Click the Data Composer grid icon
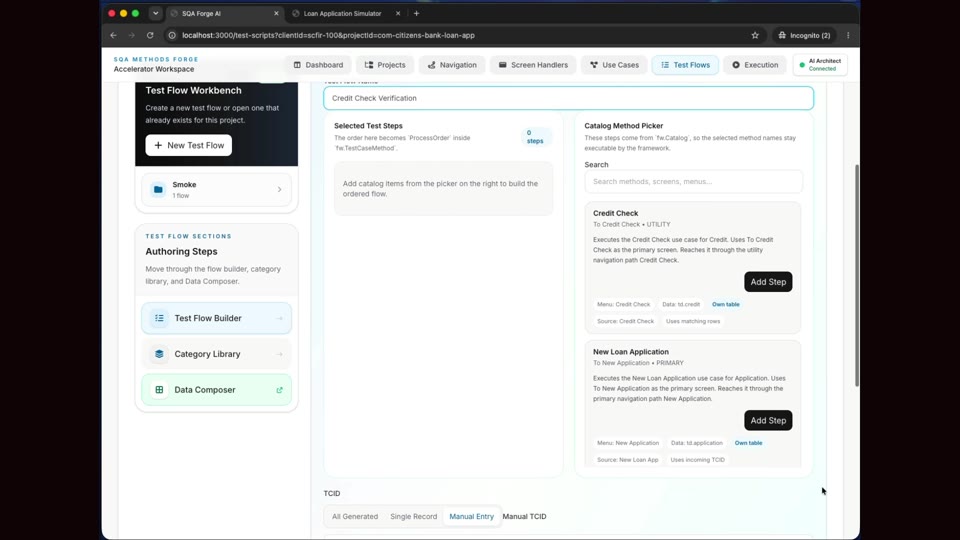This screenshot has width=960, height=540. (x=159, y=390)
